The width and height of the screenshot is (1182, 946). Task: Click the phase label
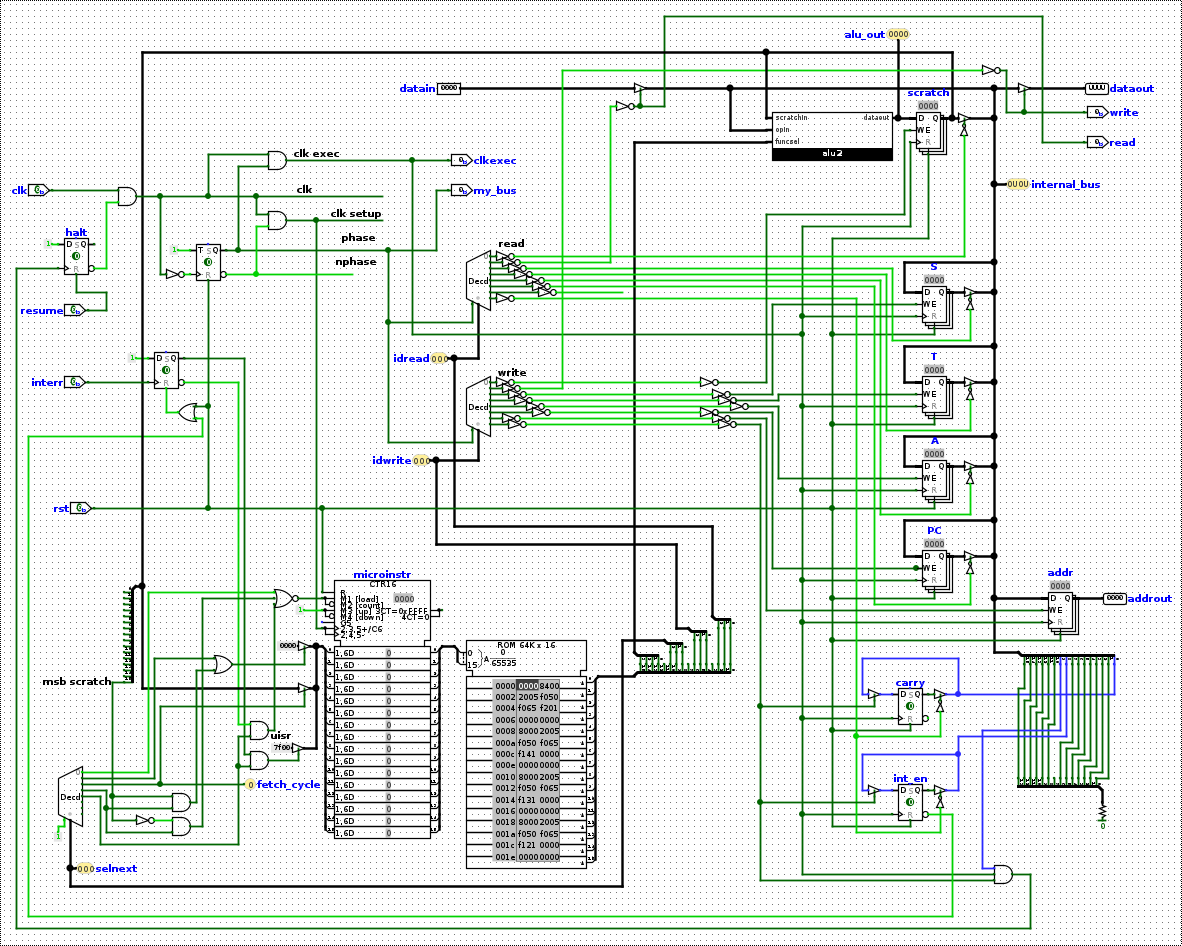pyautogui.click(x=358, y=238)
